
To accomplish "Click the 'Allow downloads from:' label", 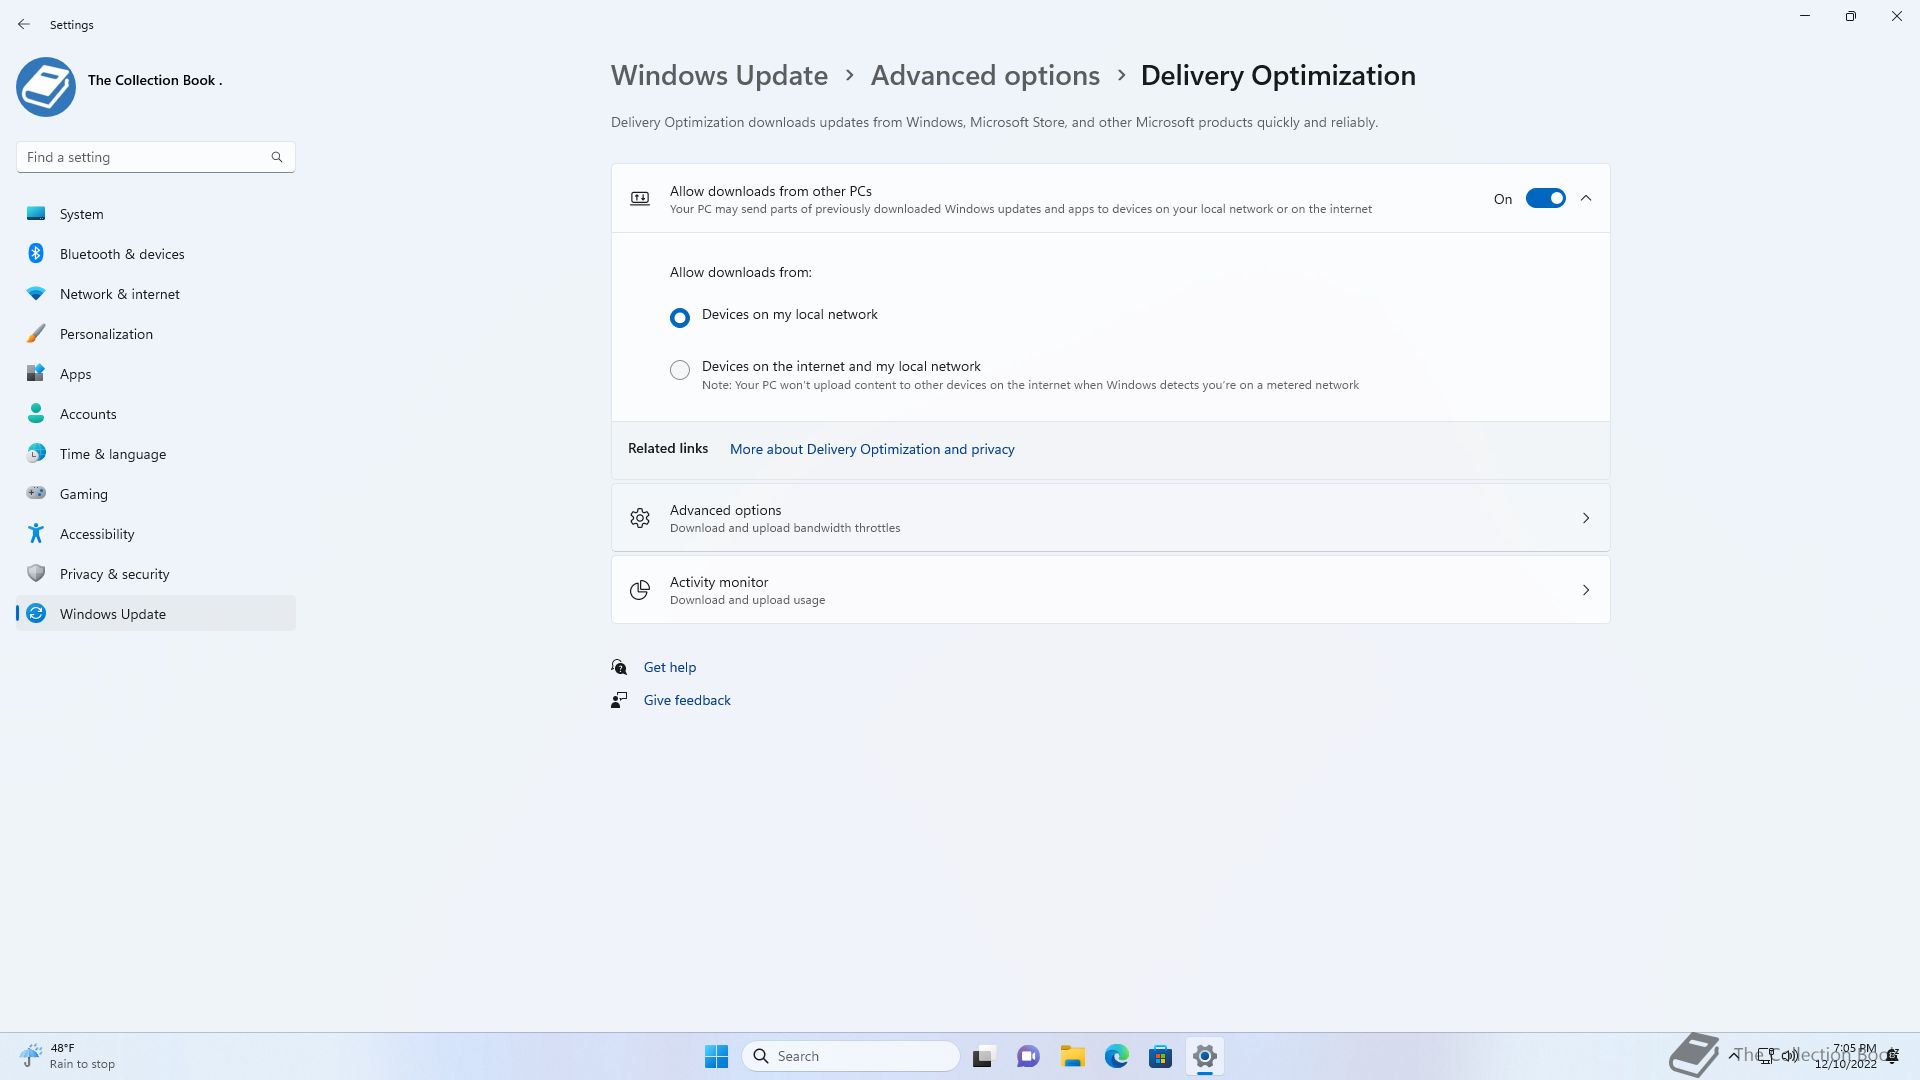I will coord(740,272).
